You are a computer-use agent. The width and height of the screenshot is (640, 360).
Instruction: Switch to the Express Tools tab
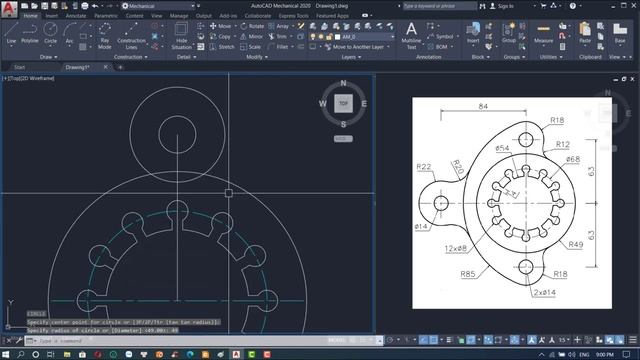click(x=293, y=16)
